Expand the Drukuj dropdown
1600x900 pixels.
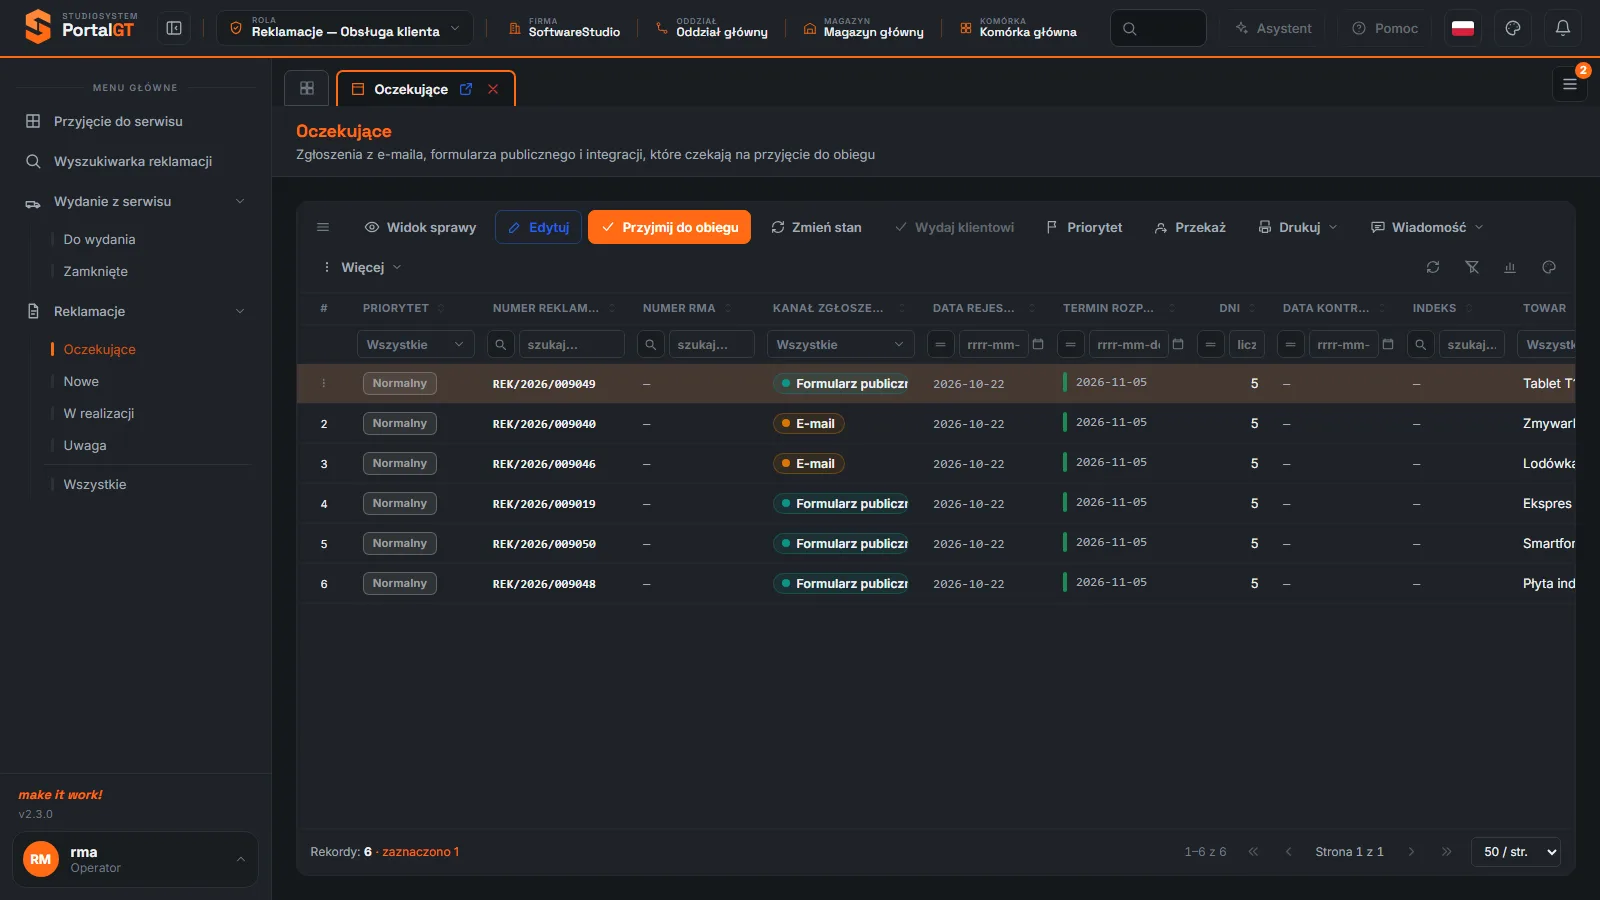(x=1298, y=227)
